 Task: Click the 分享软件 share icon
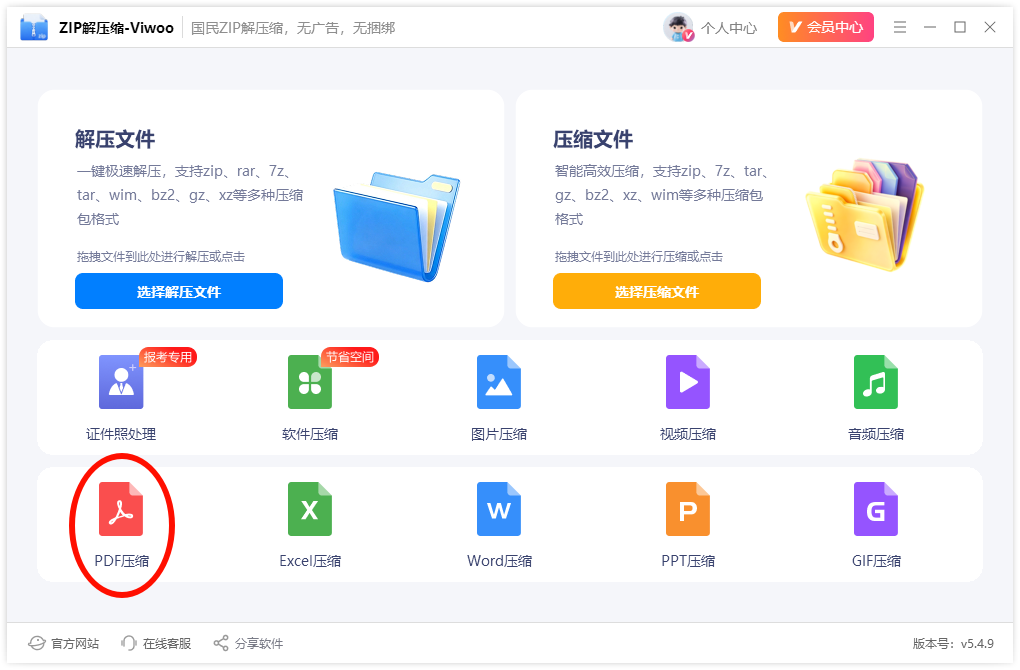[x=221, y=643]
